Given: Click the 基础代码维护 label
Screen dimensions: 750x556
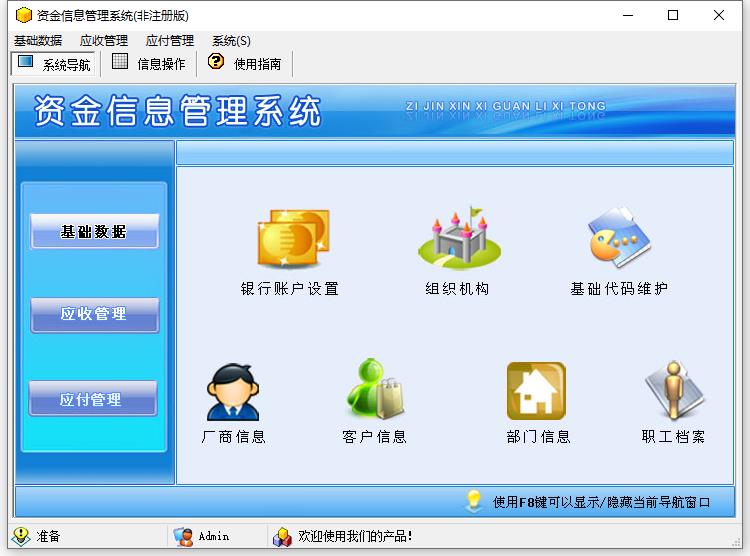Looking at the screenshot, I should click(x=619, y=289).
